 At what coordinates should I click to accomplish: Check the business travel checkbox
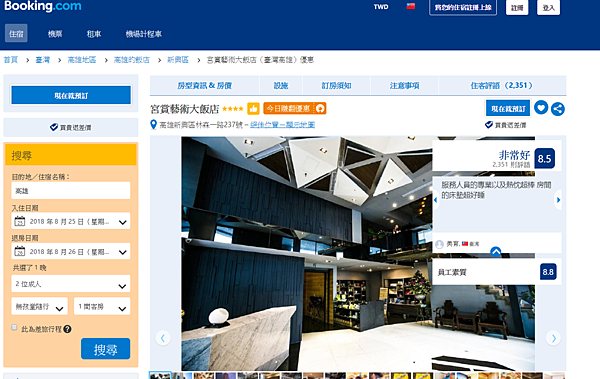pos(14,327)
